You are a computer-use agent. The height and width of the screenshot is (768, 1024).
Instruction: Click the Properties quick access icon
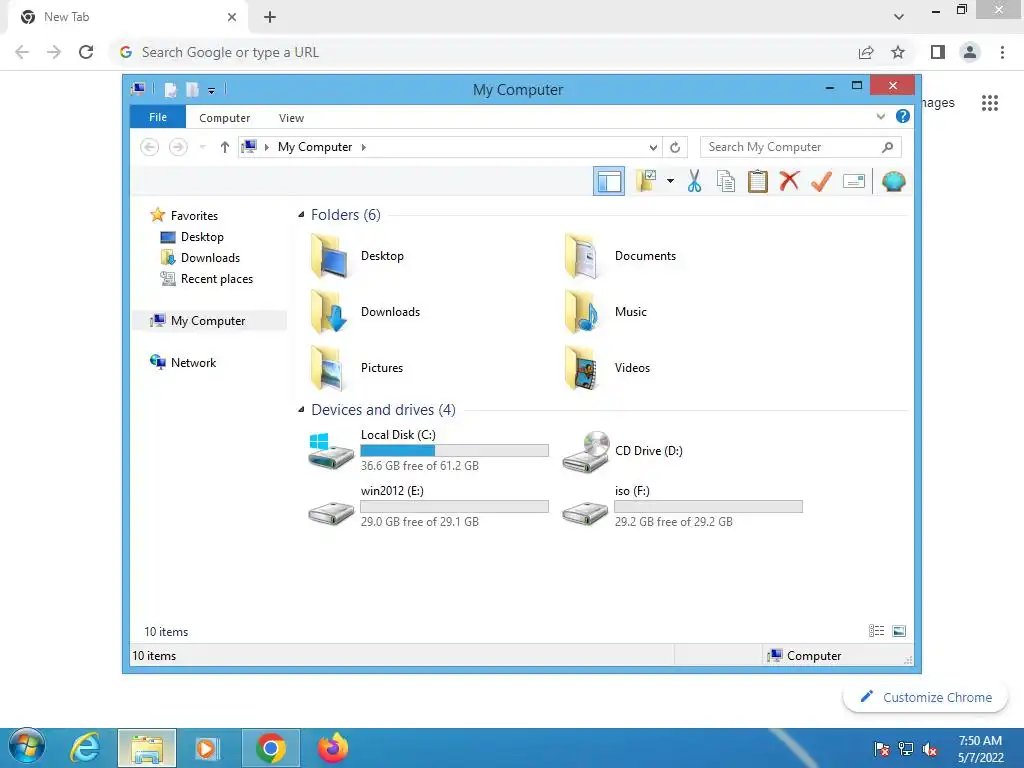tap(170, 90)
